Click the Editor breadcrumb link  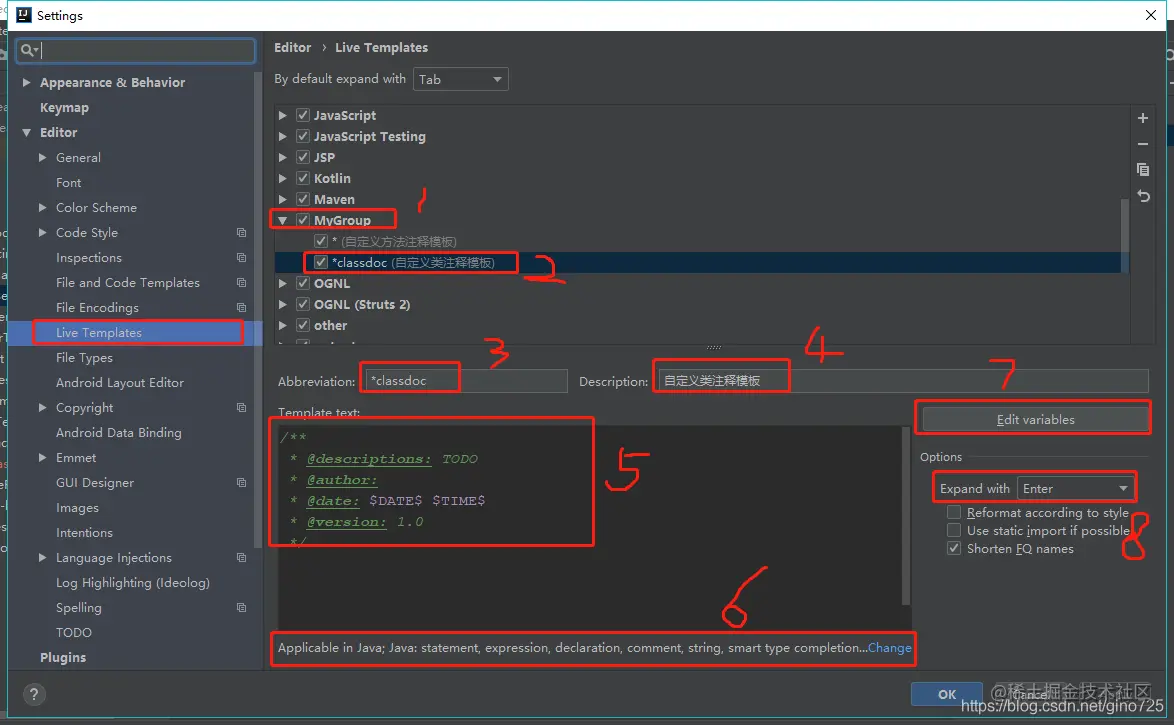point(293,47)
